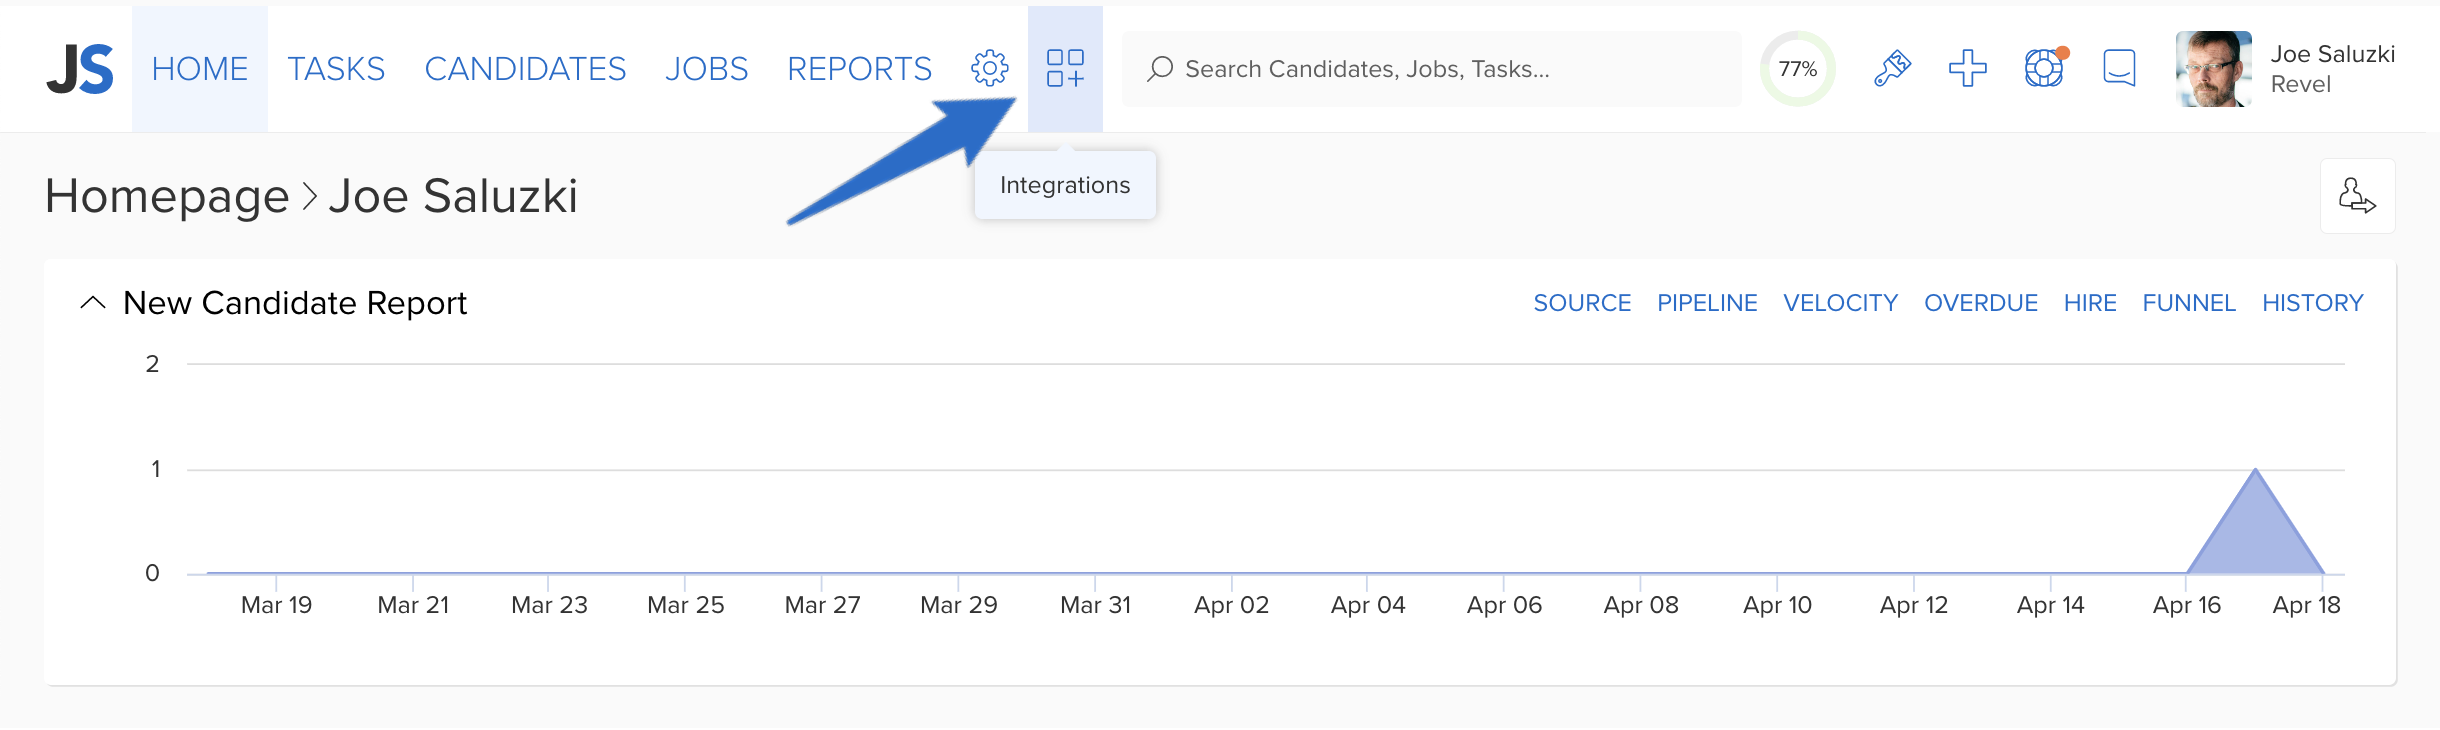Open the CANDIDATES menu
Image resolution: width=2440 pixels, height=730 pixels.
point(525,69)
